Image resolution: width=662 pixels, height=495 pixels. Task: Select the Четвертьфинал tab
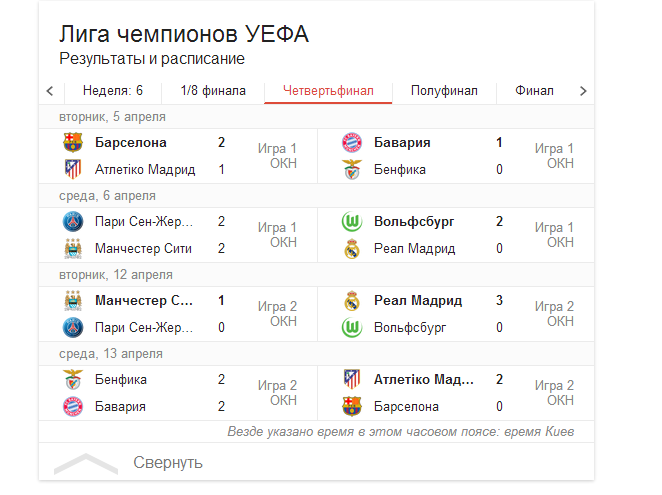(328, 91)
